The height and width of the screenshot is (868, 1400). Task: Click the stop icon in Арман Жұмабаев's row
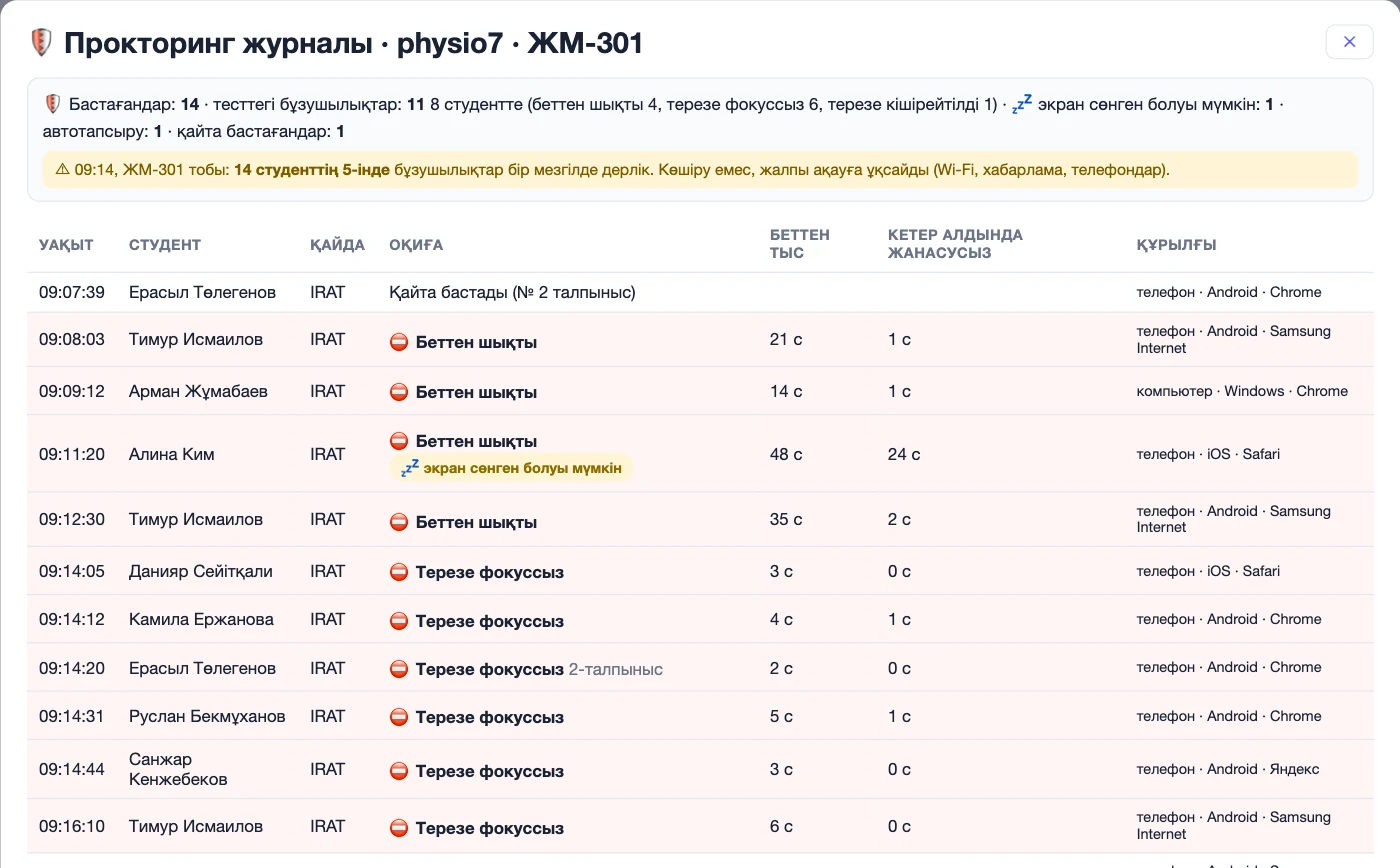click(399, 392)
